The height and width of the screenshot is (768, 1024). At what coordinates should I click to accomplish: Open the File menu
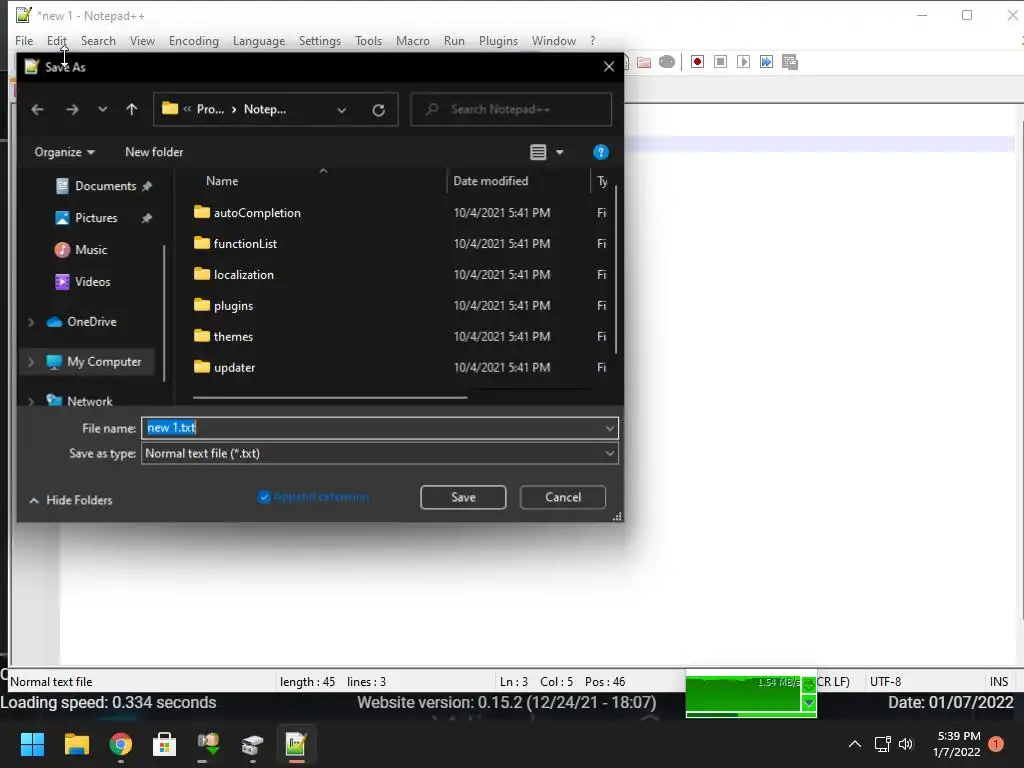[24, 40]
